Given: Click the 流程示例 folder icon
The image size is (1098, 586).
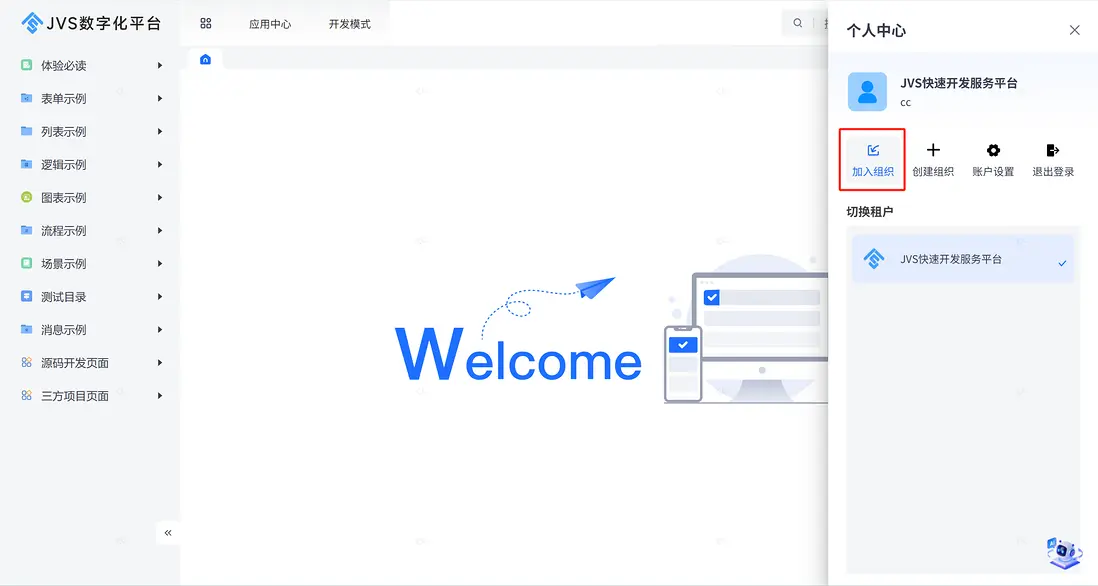Looking at the screenshot, I should 27,230.
